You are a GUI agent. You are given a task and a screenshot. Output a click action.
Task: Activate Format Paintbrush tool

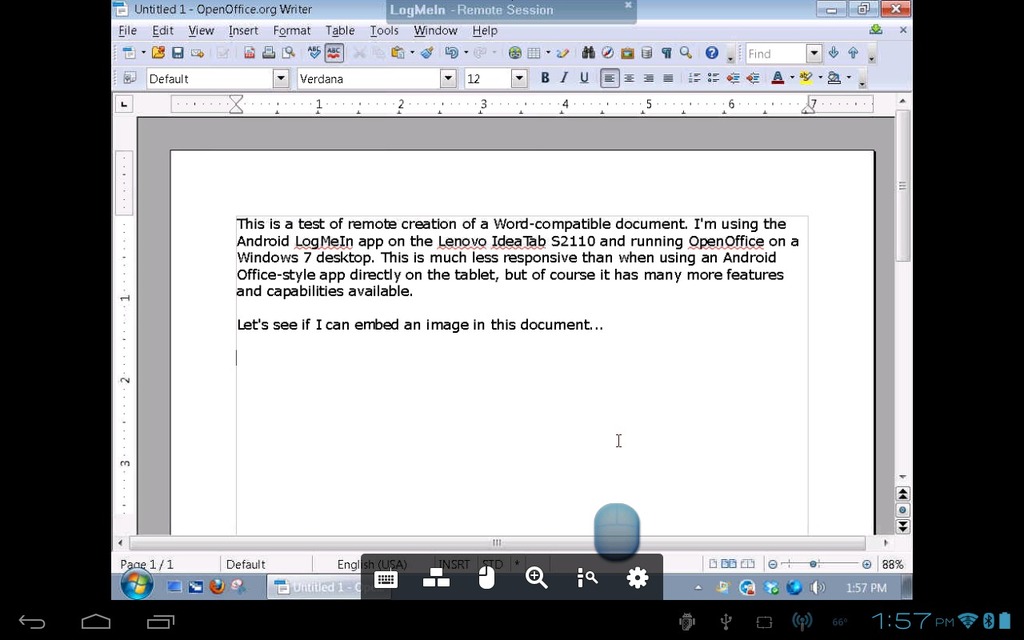[427, 53]
